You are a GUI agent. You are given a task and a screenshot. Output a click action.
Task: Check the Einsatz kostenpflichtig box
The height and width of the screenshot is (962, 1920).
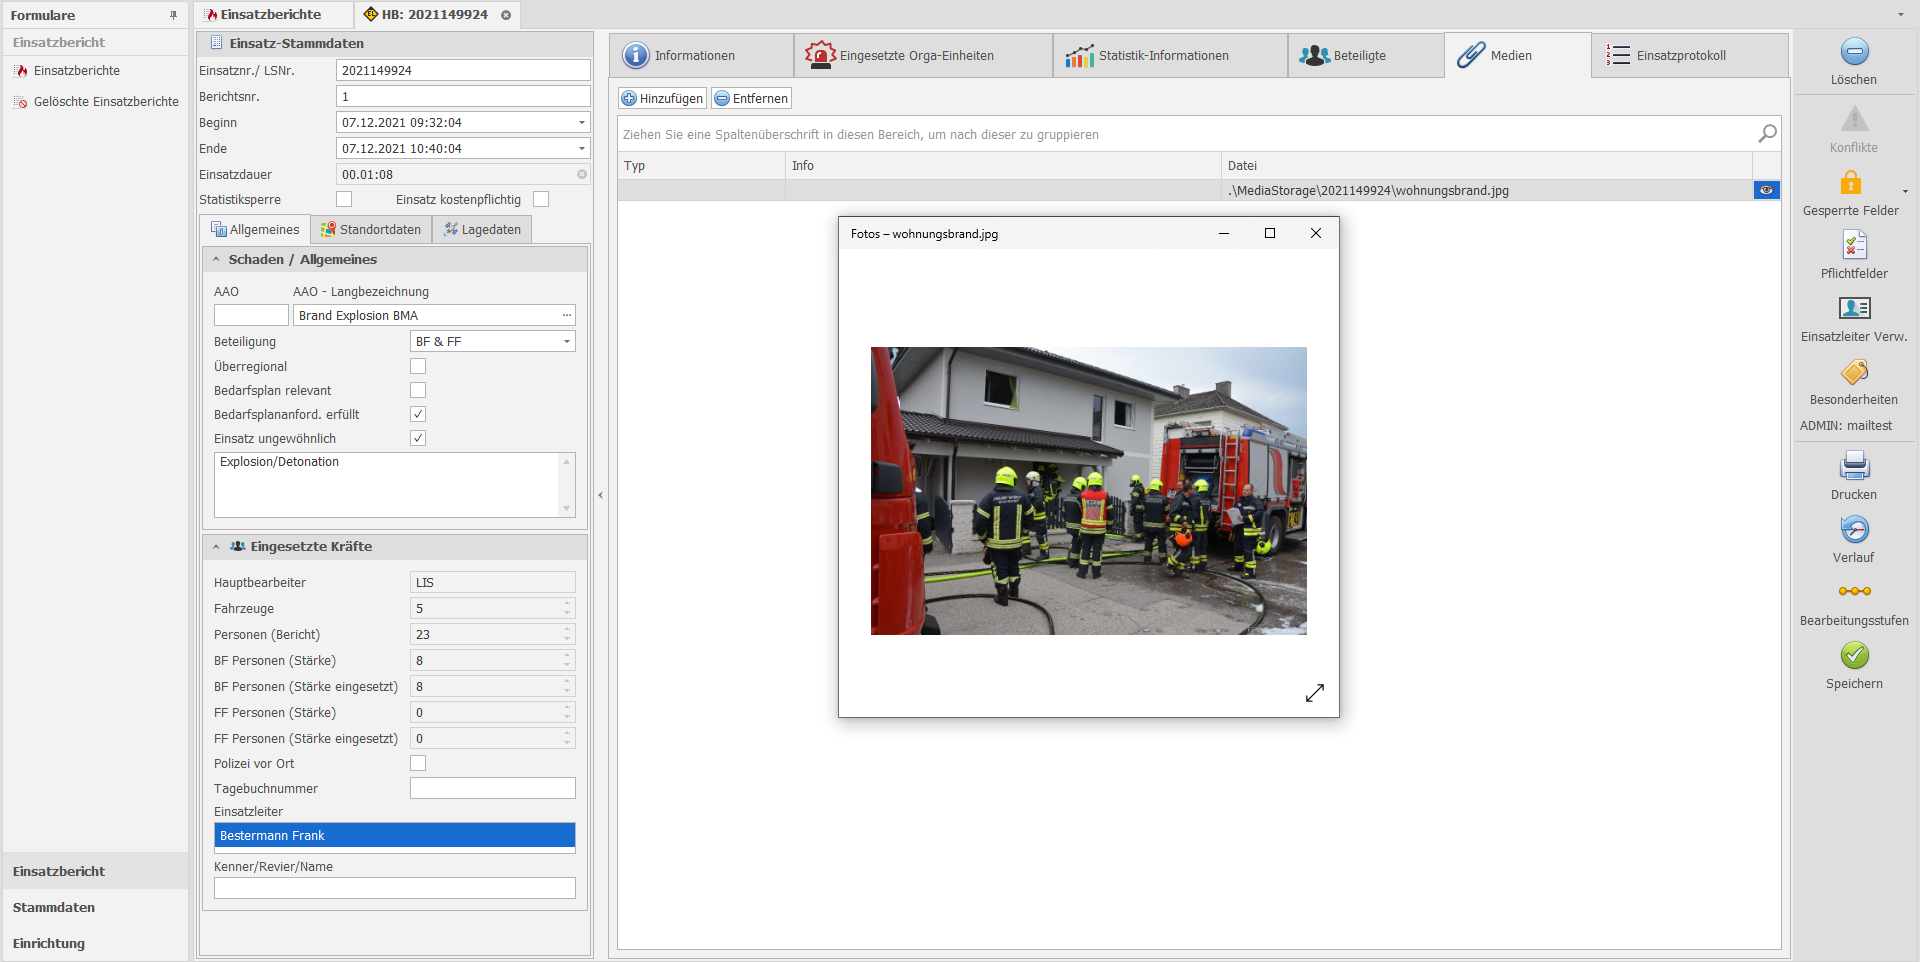click(x=541, y=199)
